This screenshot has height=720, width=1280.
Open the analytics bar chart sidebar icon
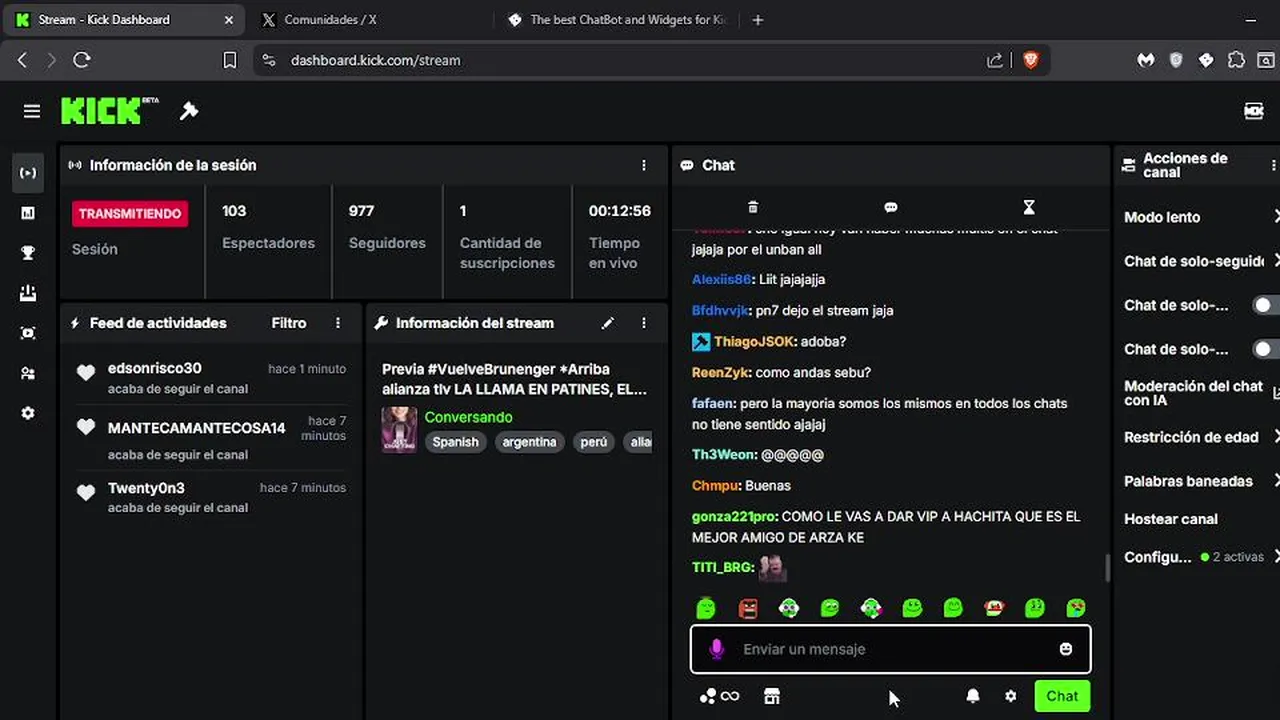click(28, 213)
